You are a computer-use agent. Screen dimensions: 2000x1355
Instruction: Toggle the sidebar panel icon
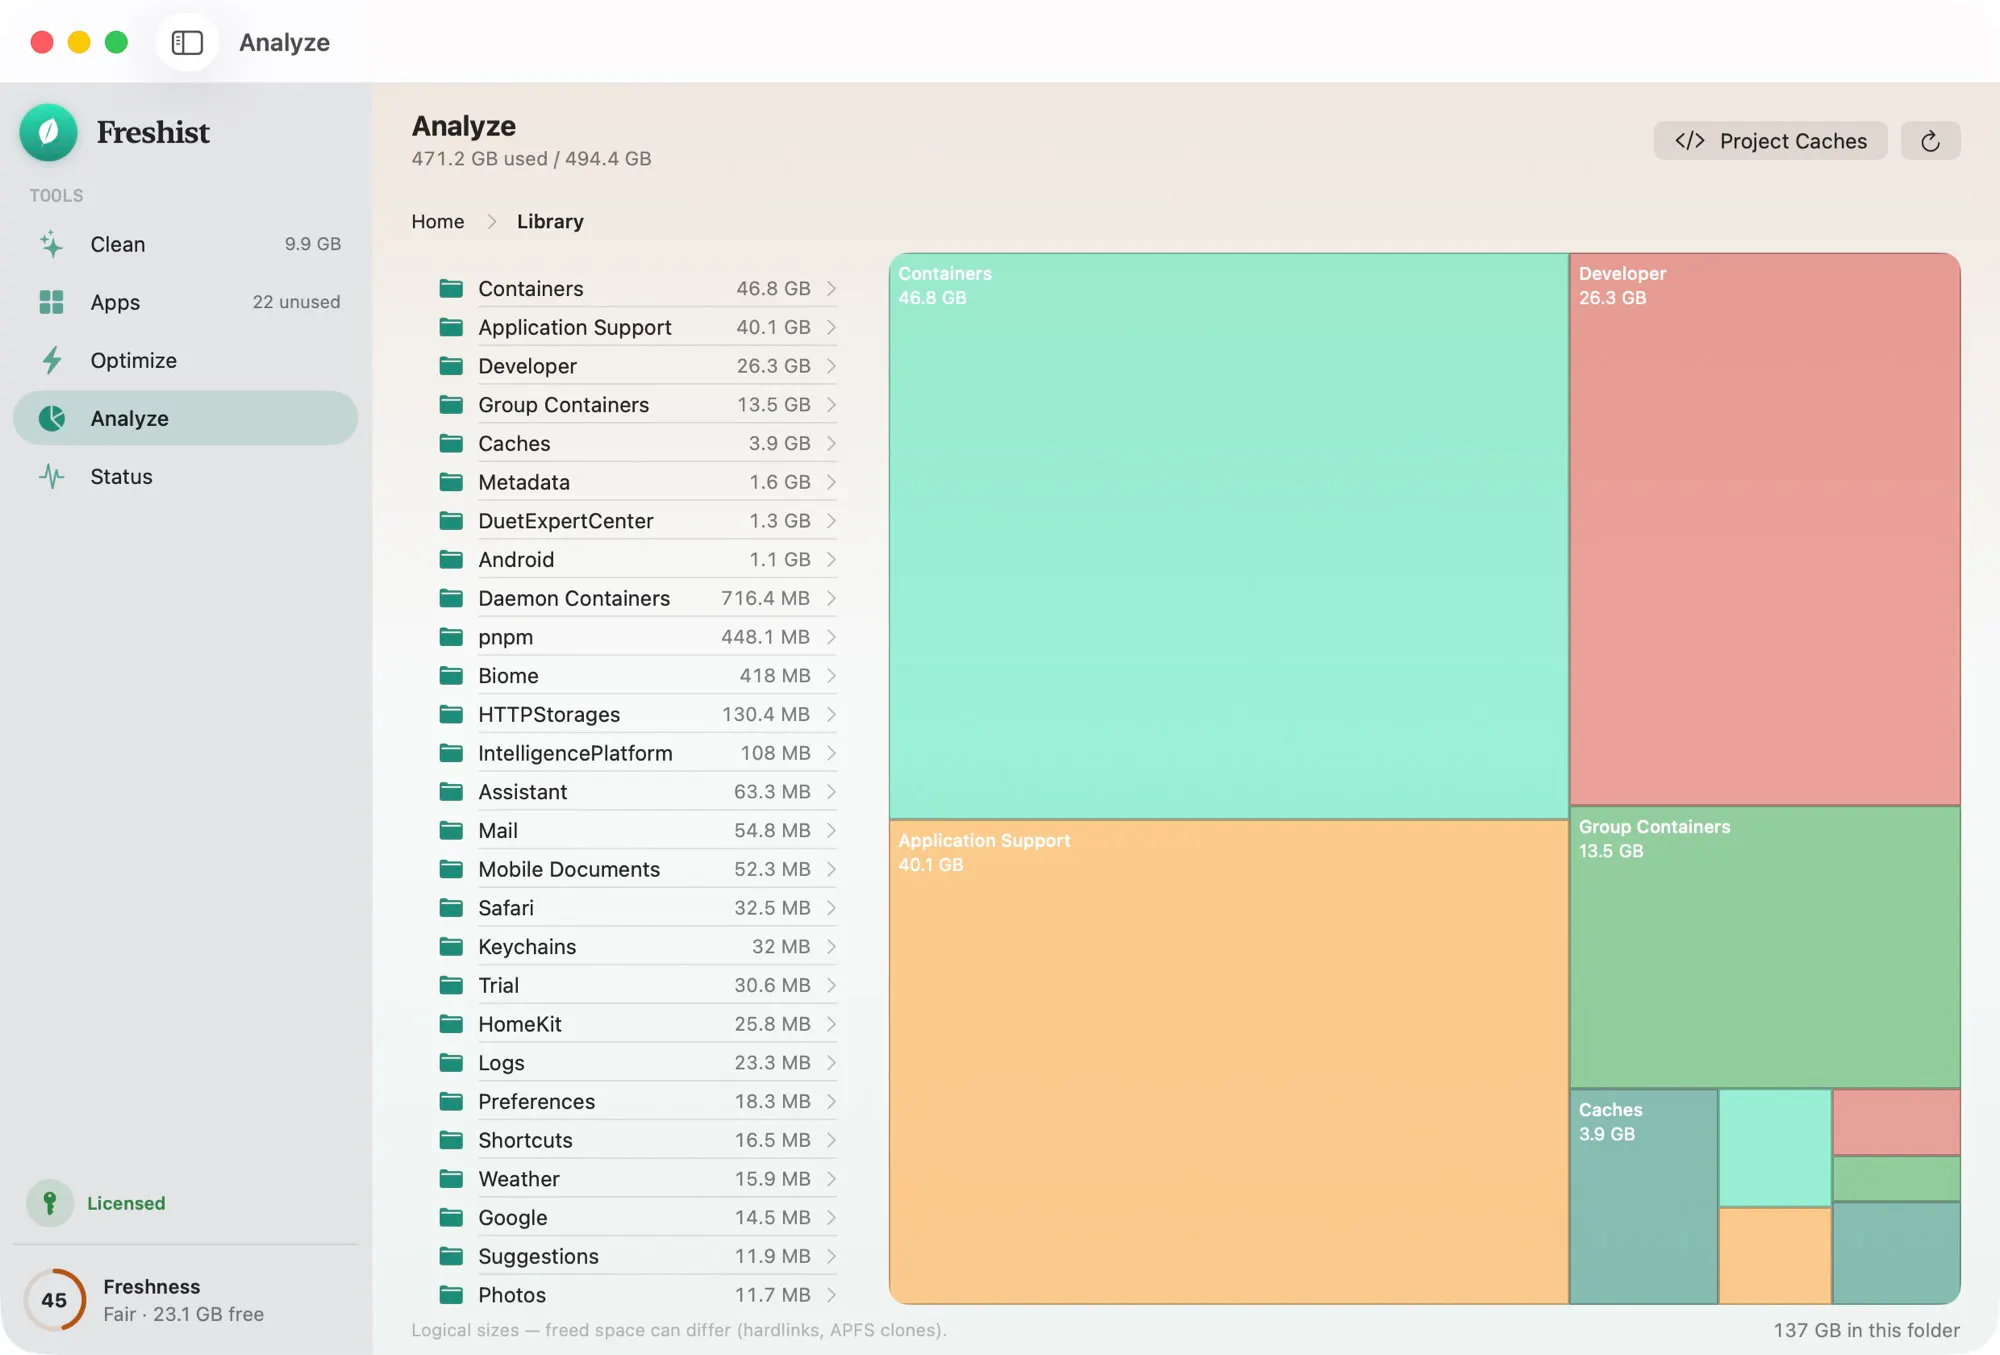[187, 42]
